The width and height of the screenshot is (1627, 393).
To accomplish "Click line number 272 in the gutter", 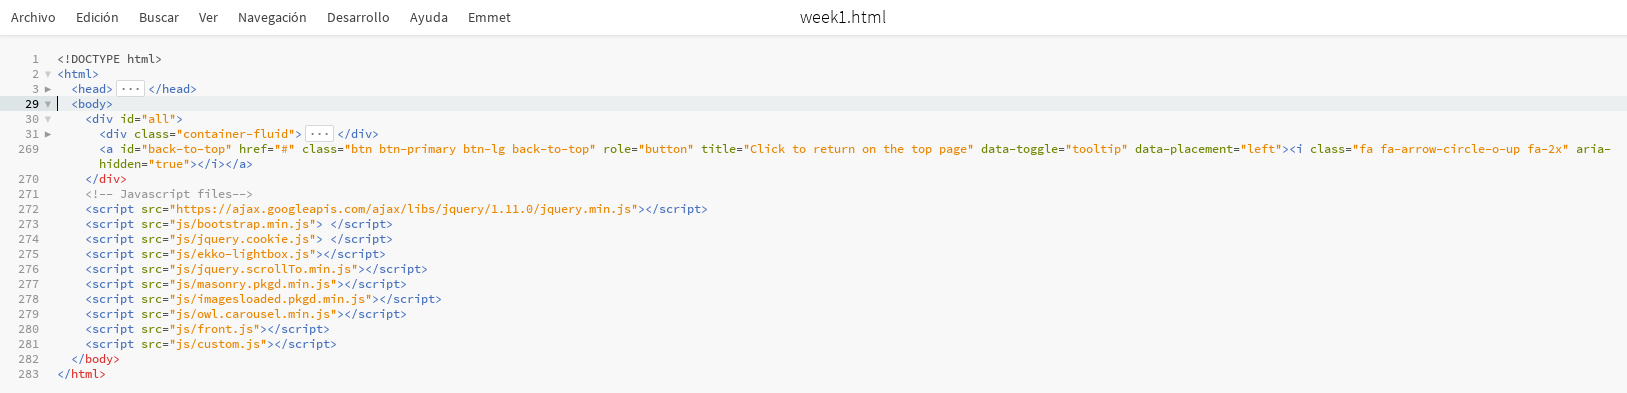I will point(28,209).
